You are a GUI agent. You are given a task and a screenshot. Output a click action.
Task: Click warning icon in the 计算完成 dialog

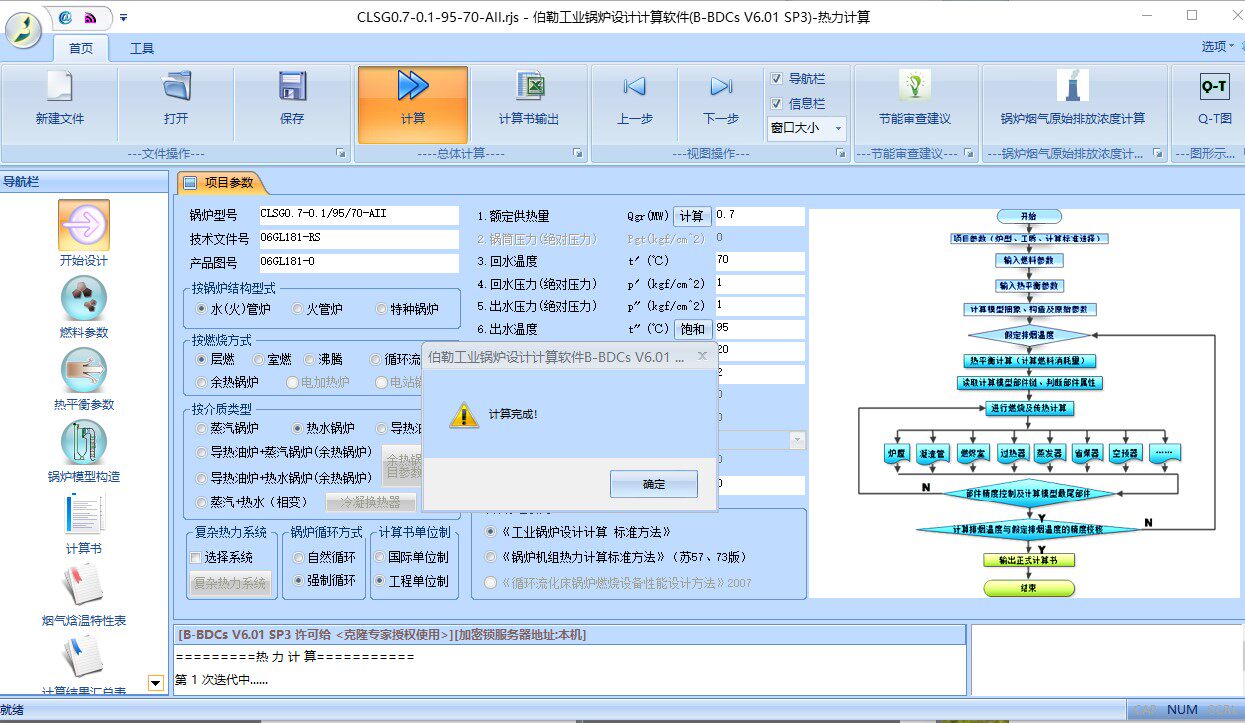[462, 415]
